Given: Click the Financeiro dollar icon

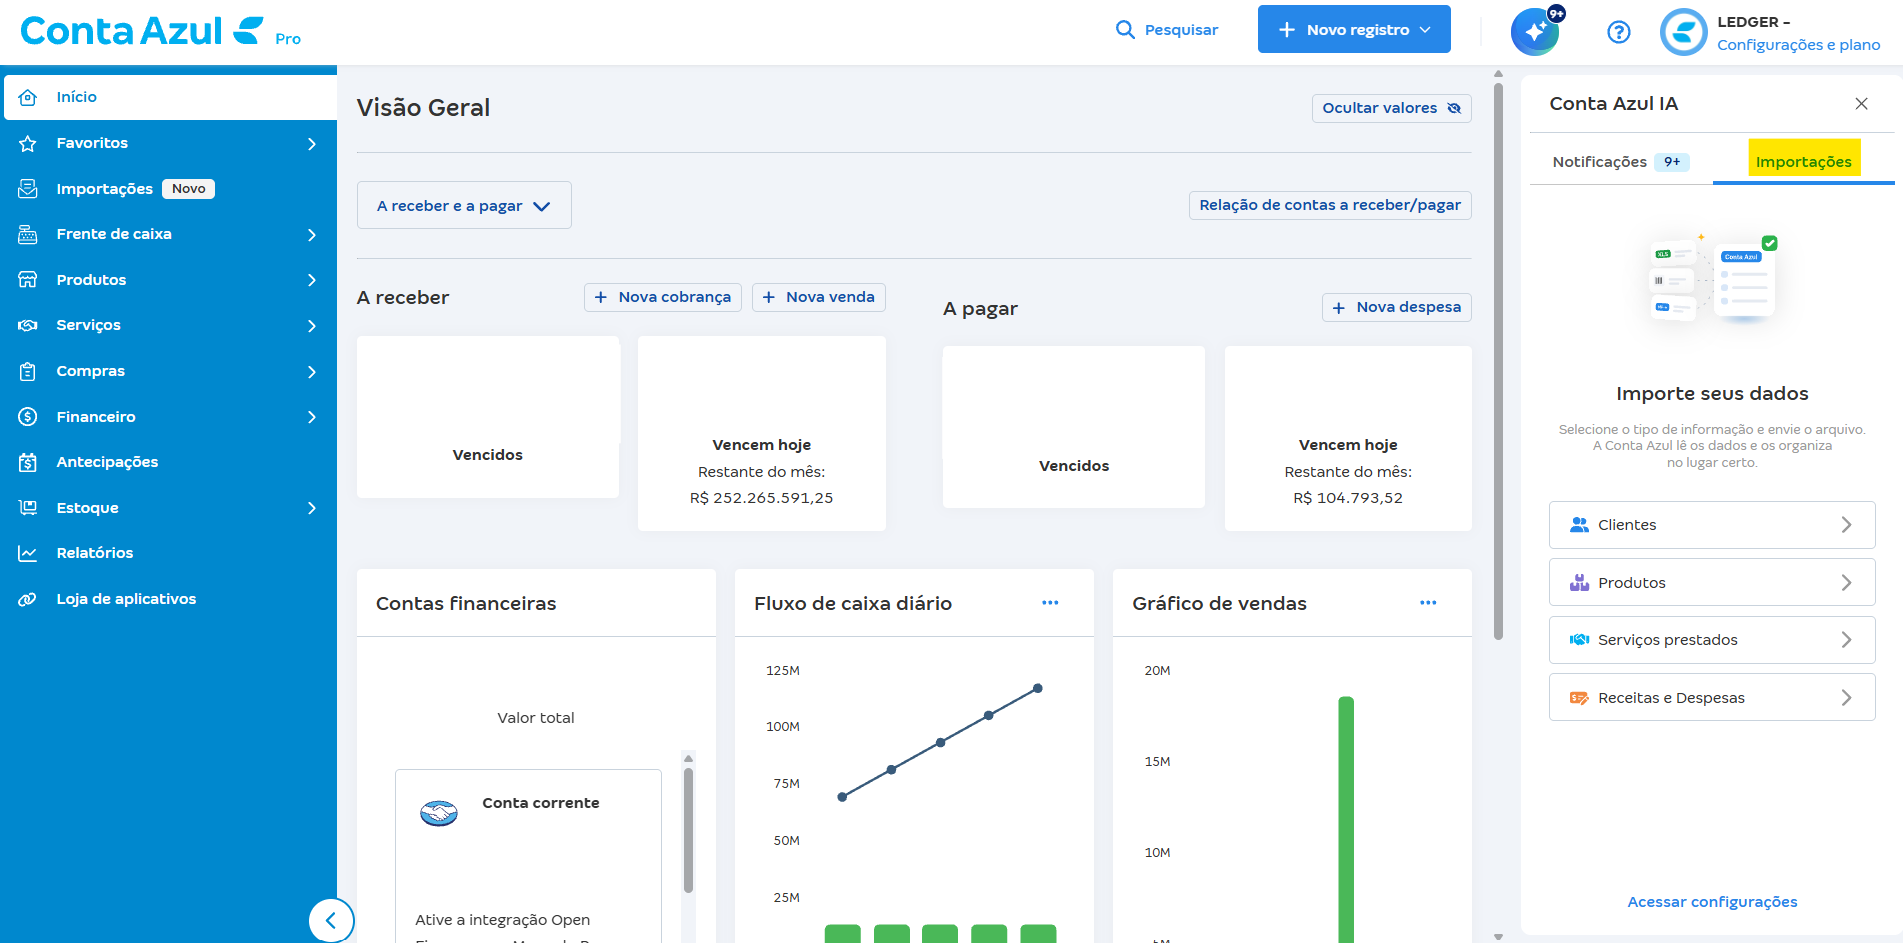Looking at the screenshot, I should pyautogui.click(x=28, y=417).
